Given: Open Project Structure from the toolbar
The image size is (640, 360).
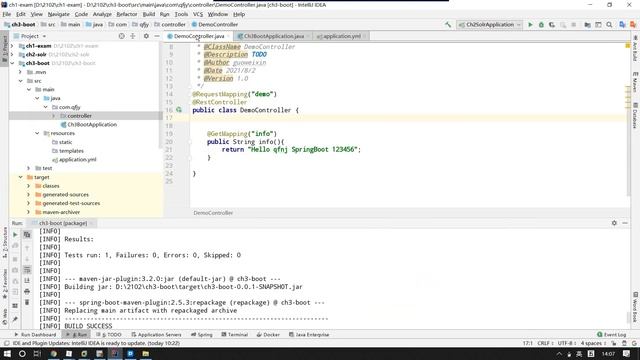Looking at the screenshot, I should click(587, 24).
